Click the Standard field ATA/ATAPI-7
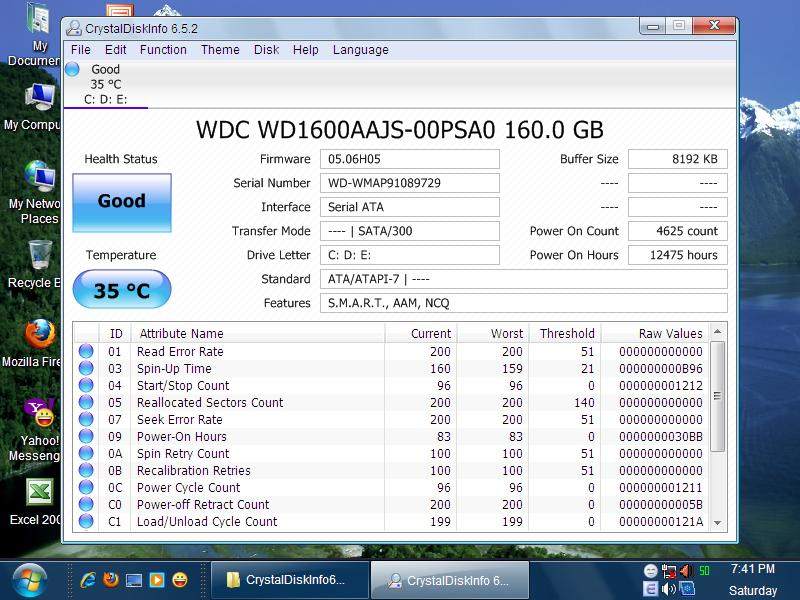 [x=523, y=279]
